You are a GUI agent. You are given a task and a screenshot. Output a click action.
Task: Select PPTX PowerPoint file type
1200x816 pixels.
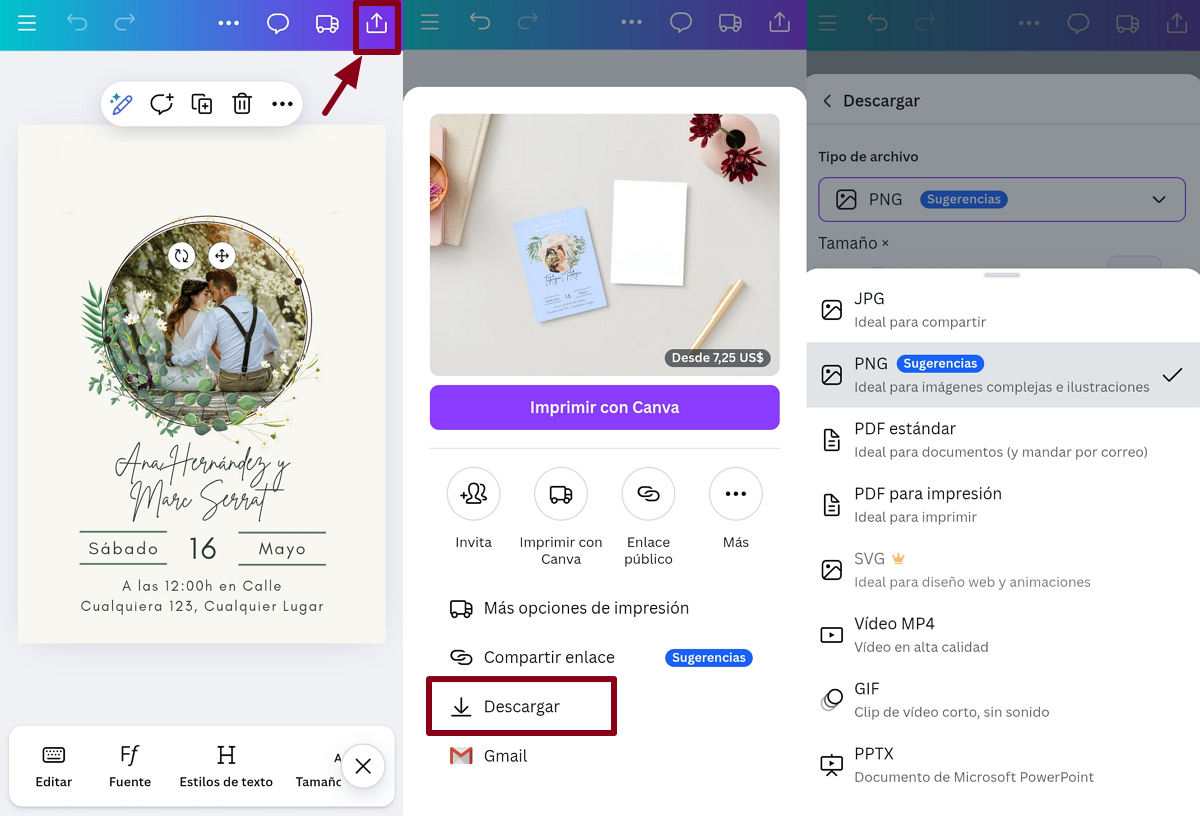(x=1003, y=765)
